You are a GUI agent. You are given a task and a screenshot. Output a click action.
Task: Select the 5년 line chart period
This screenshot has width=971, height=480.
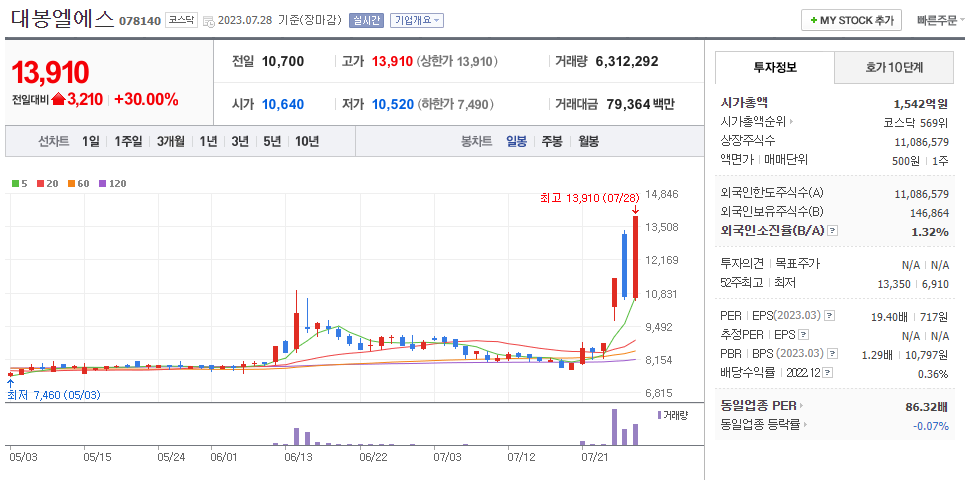pos(272,141)
